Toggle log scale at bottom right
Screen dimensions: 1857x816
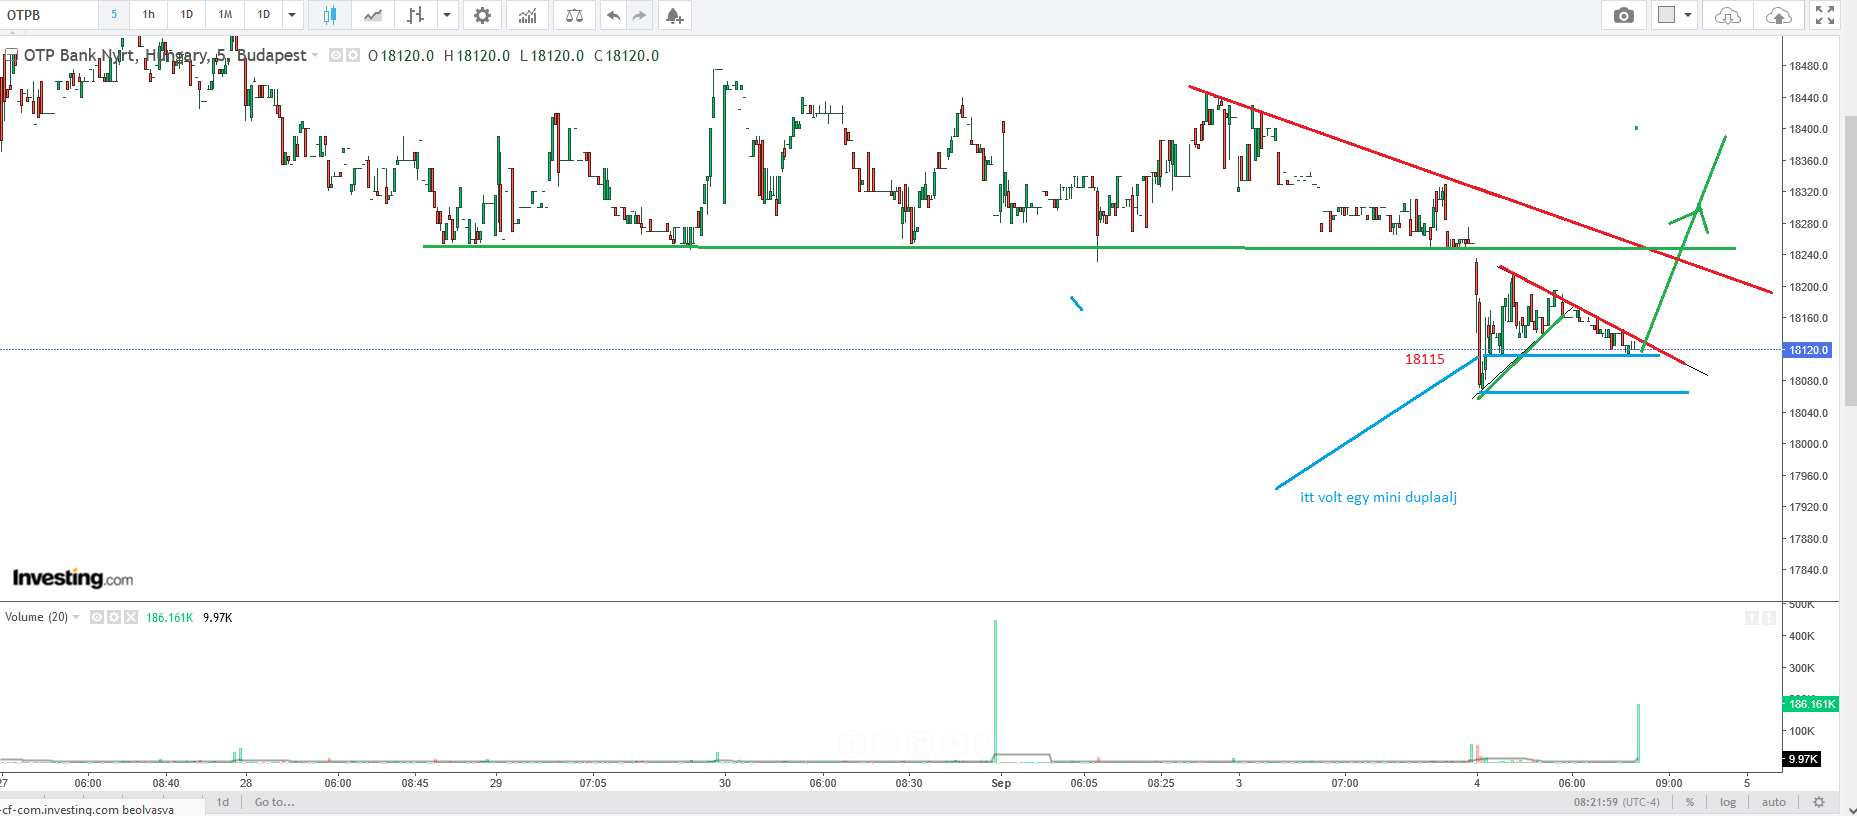click(x=1728, y=802)
